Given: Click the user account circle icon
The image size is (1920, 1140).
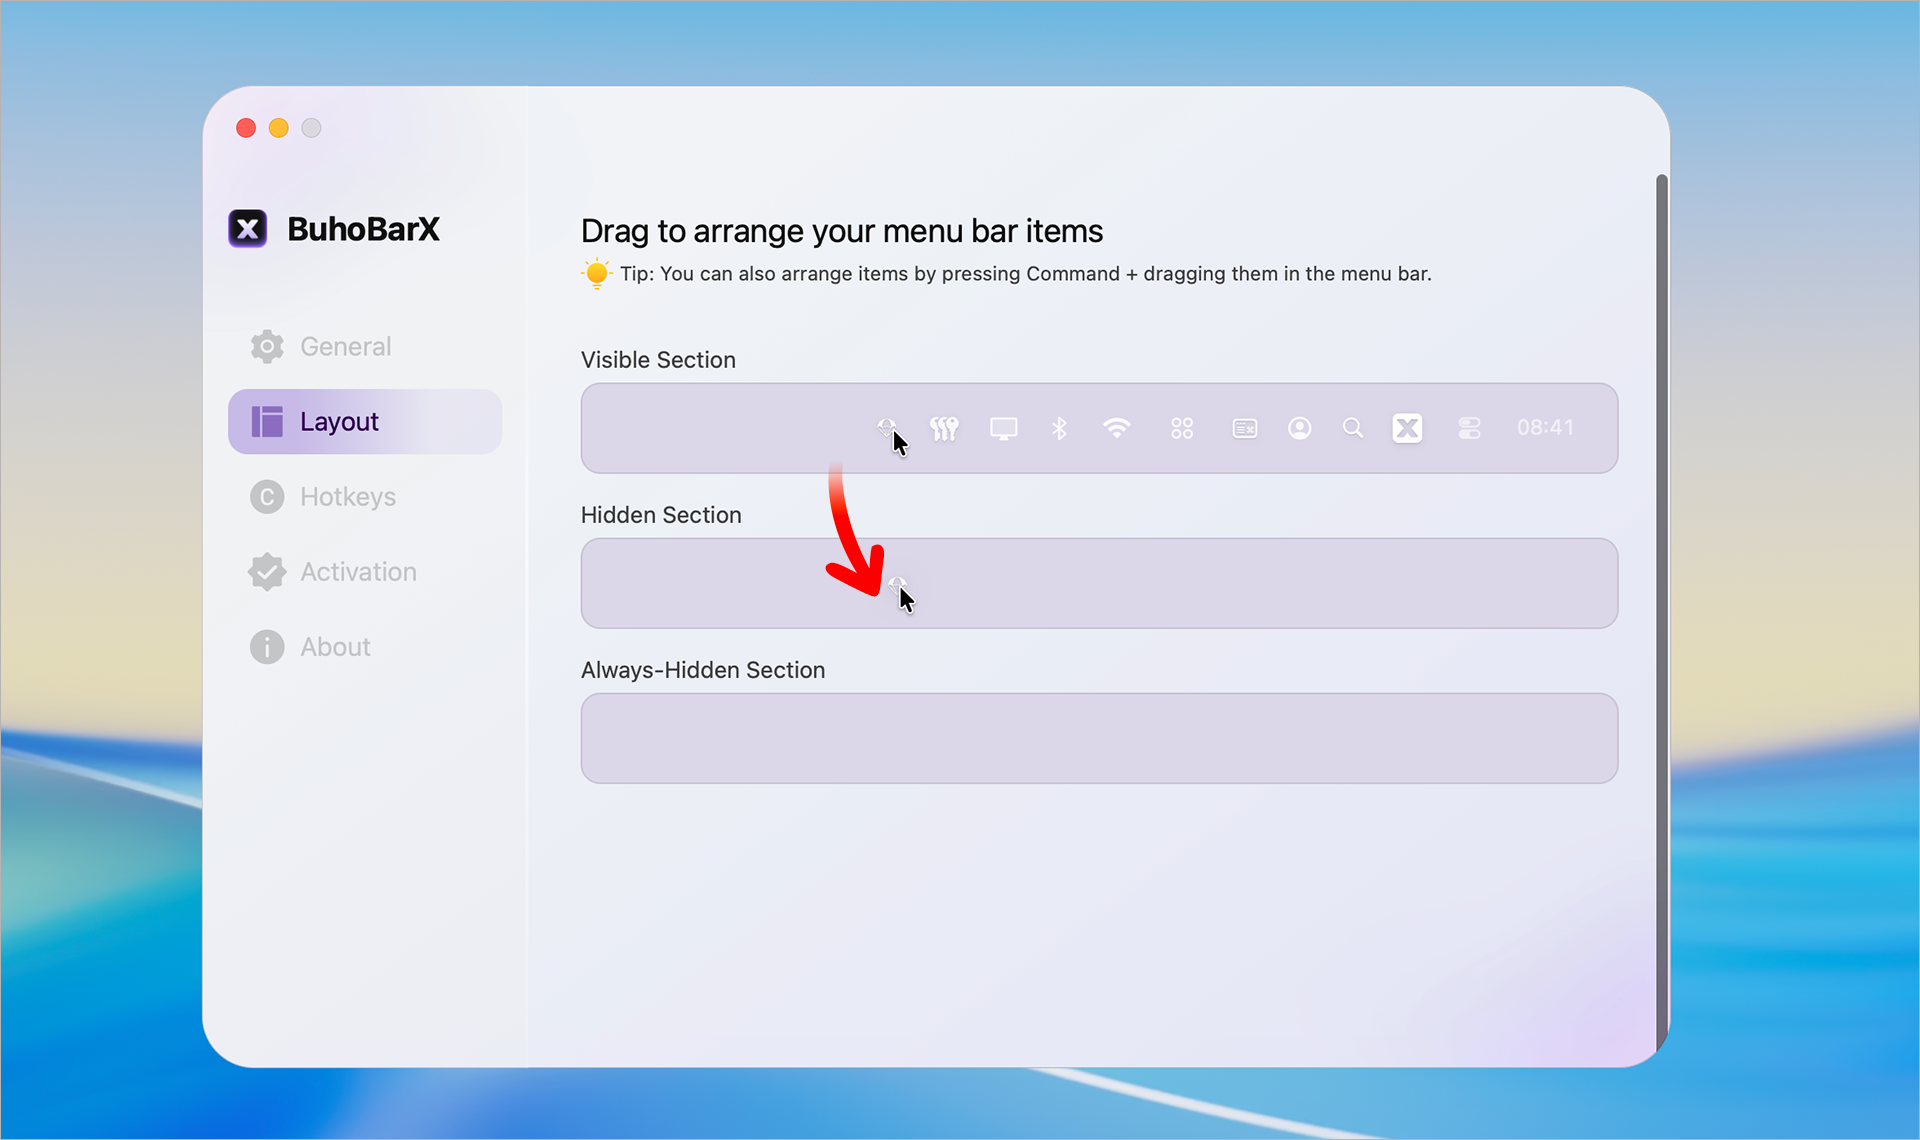Looking at the screenshot, I should click(1299, 429).
